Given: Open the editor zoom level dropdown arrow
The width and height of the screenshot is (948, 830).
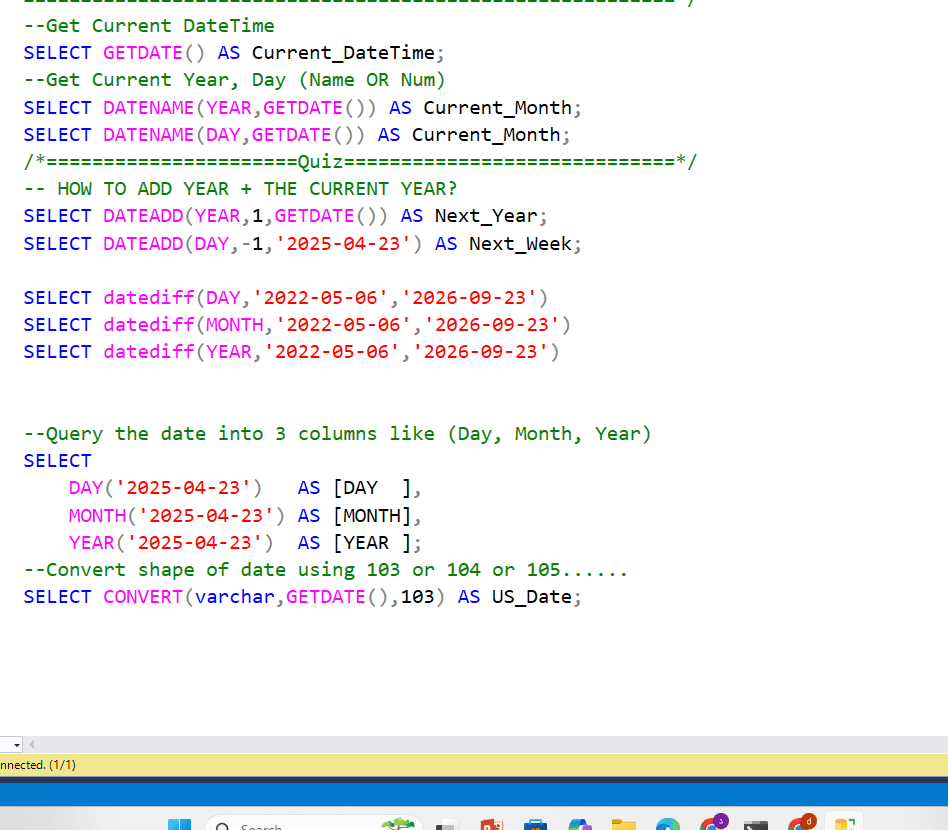Looking at the screenshot, I should [x=16, y=745].
